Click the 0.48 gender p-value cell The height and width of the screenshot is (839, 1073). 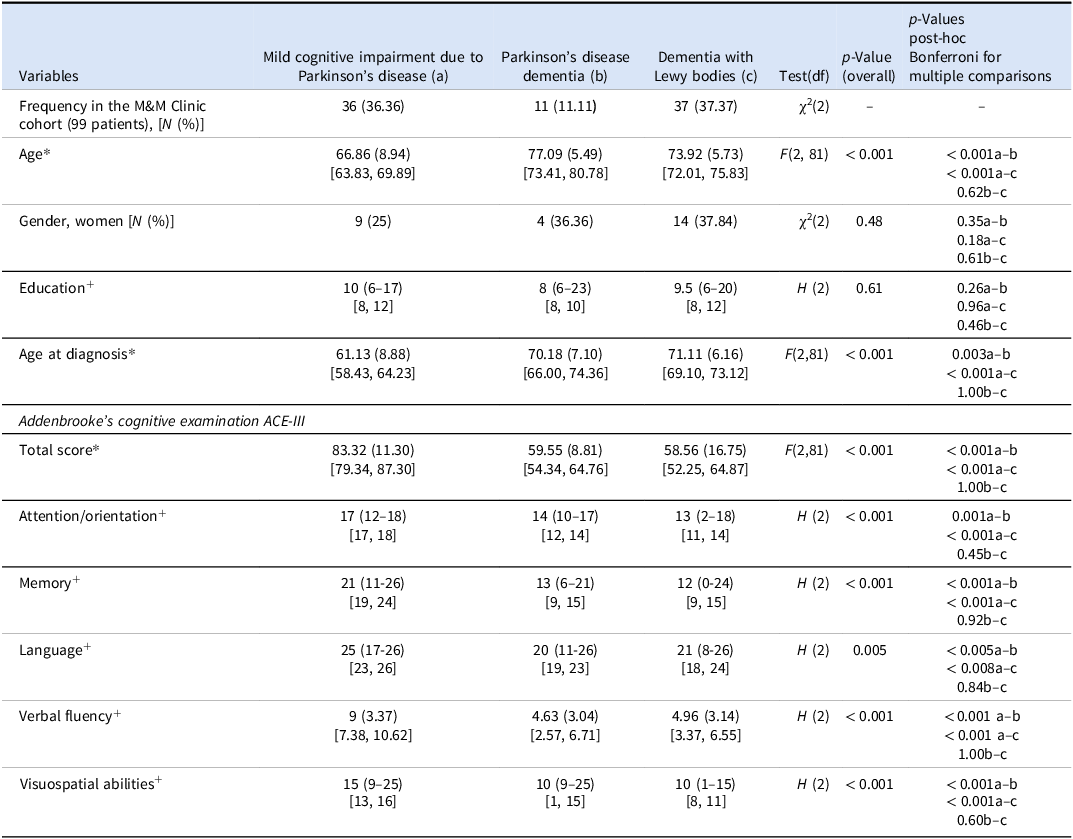[869, 221]
